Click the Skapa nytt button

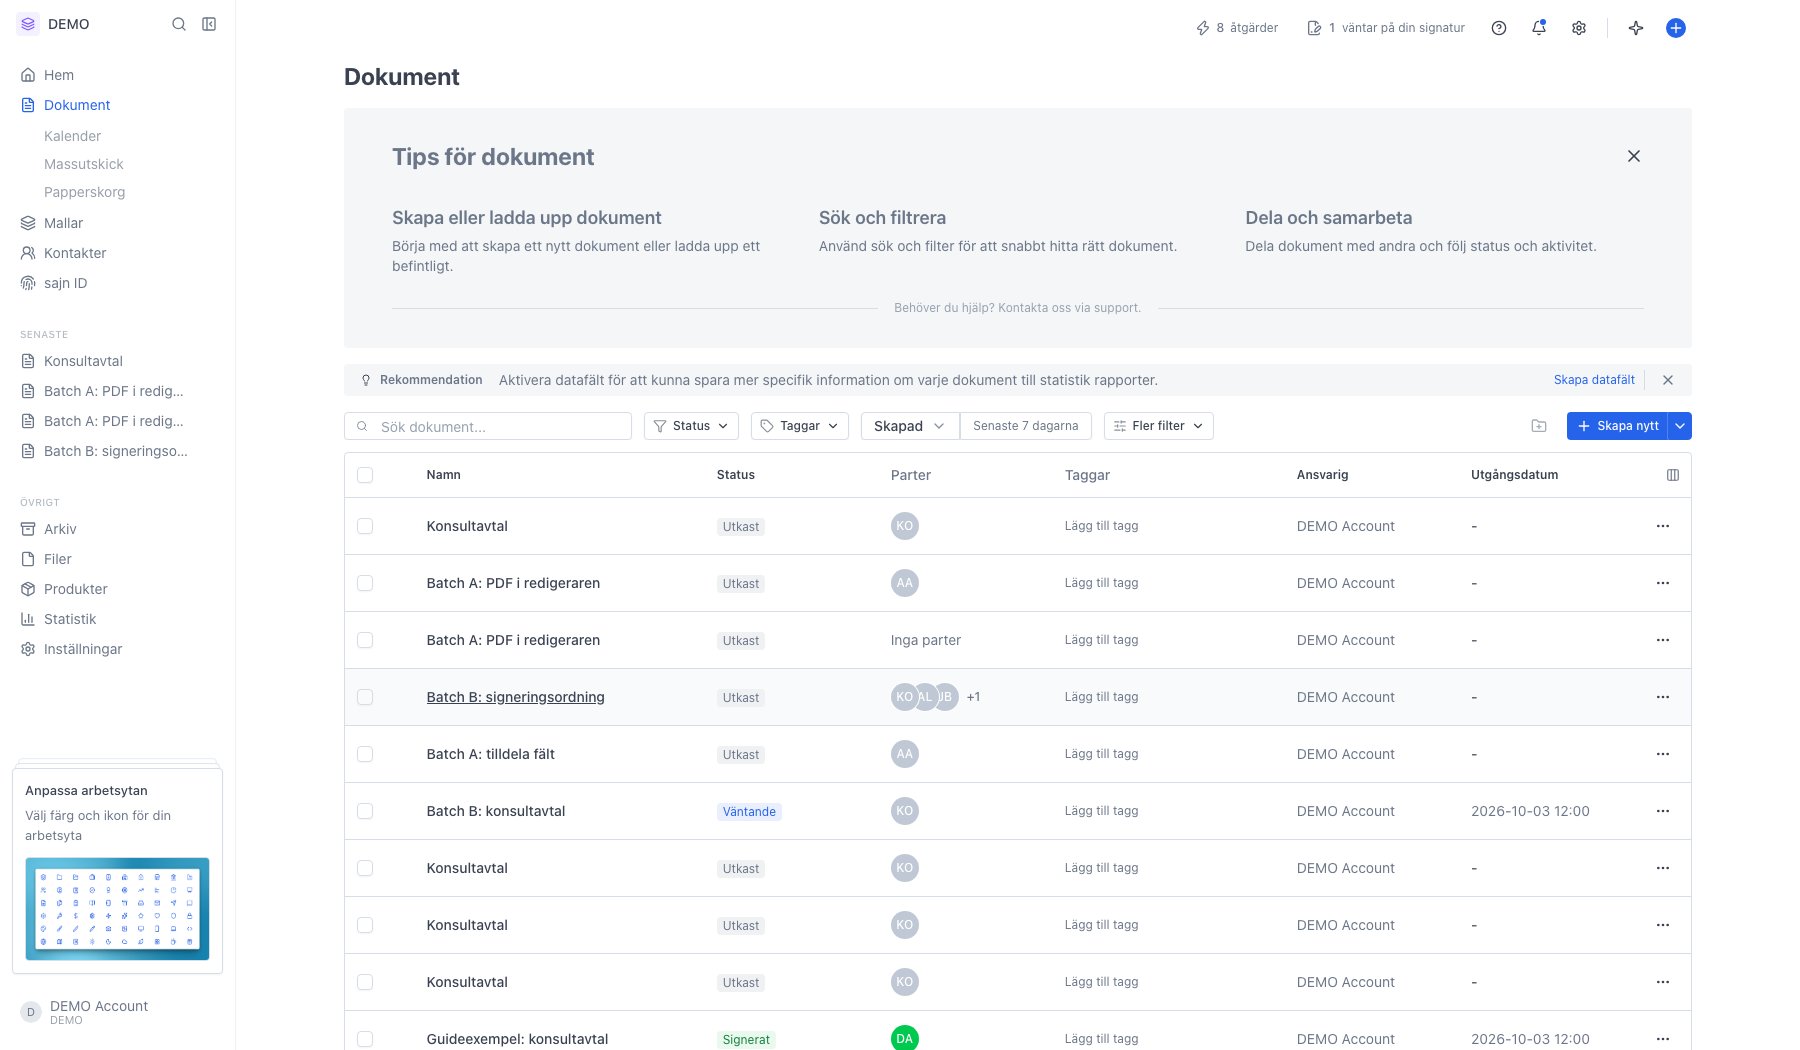(1618, 426)
